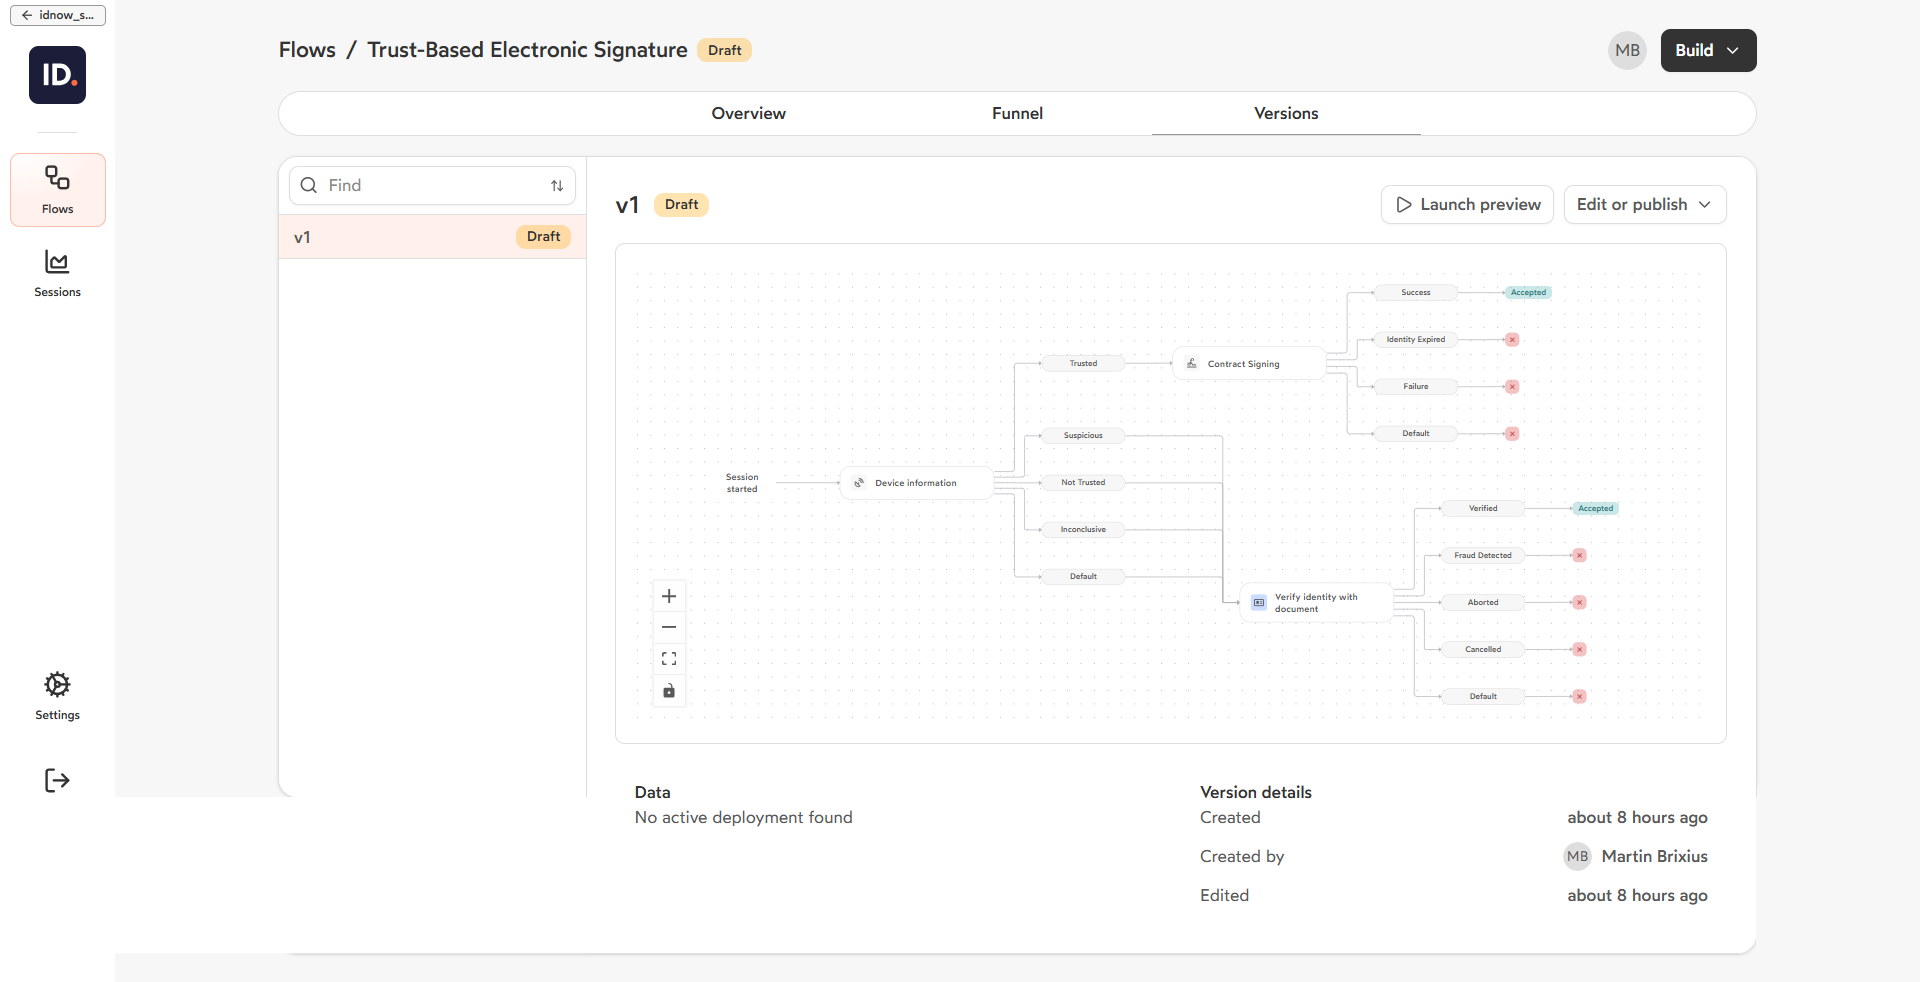Select the Versions tab

(1286, 114)
